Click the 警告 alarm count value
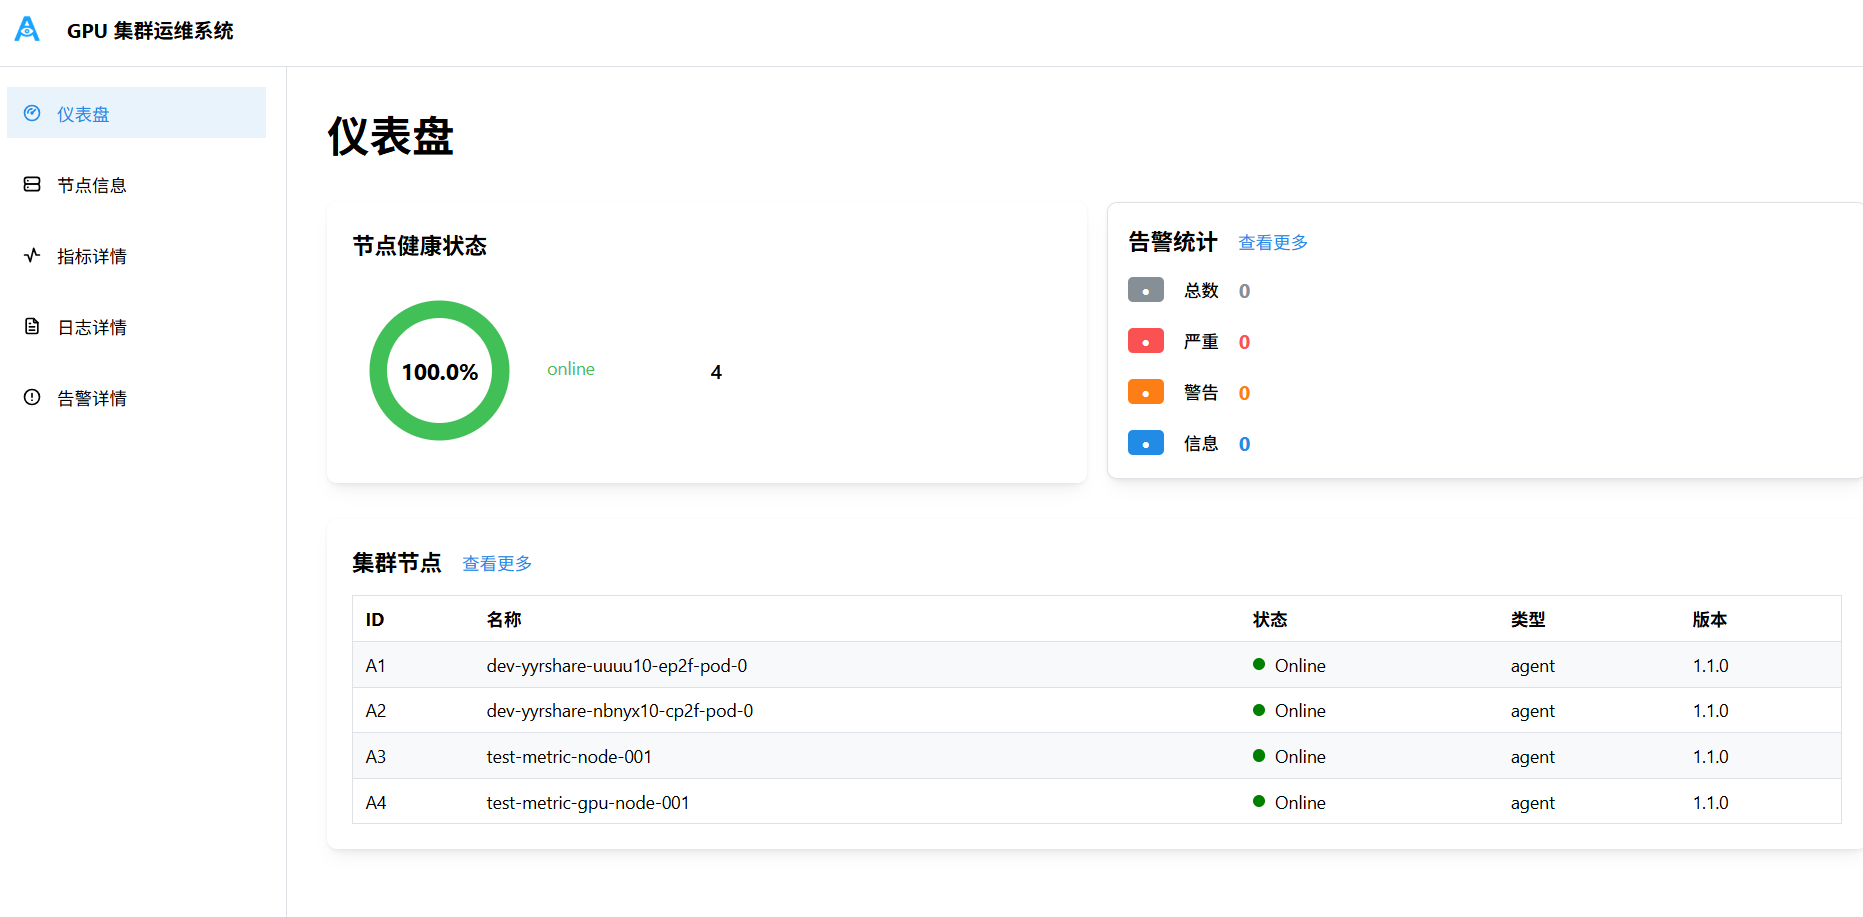 pyautogui.click(x=1244, y=393)
